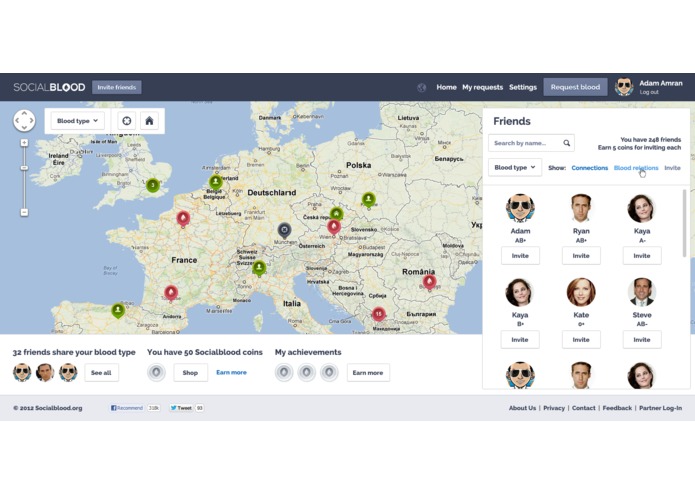Image resolution: width=695 pixels, height=494 pixels.
Task: Open the red marker near Toulouse
Action: (171, 293)
